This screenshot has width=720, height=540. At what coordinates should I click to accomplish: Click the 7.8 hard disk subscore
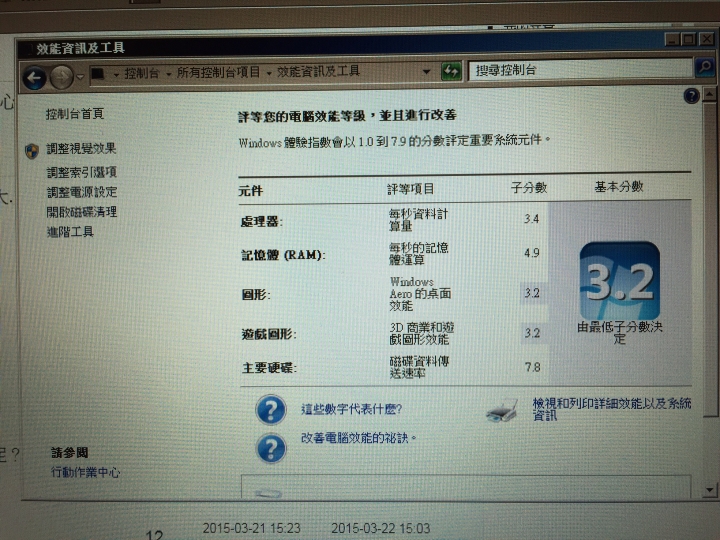coord(533,367)
